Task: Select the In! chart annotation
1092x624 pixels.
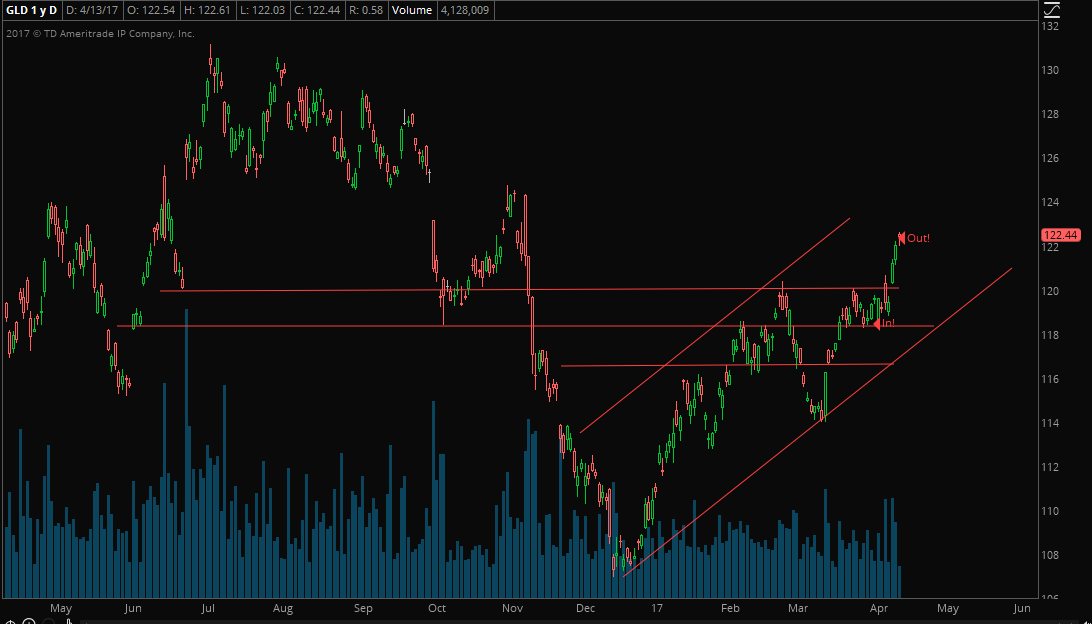Action: pos(884,323)
